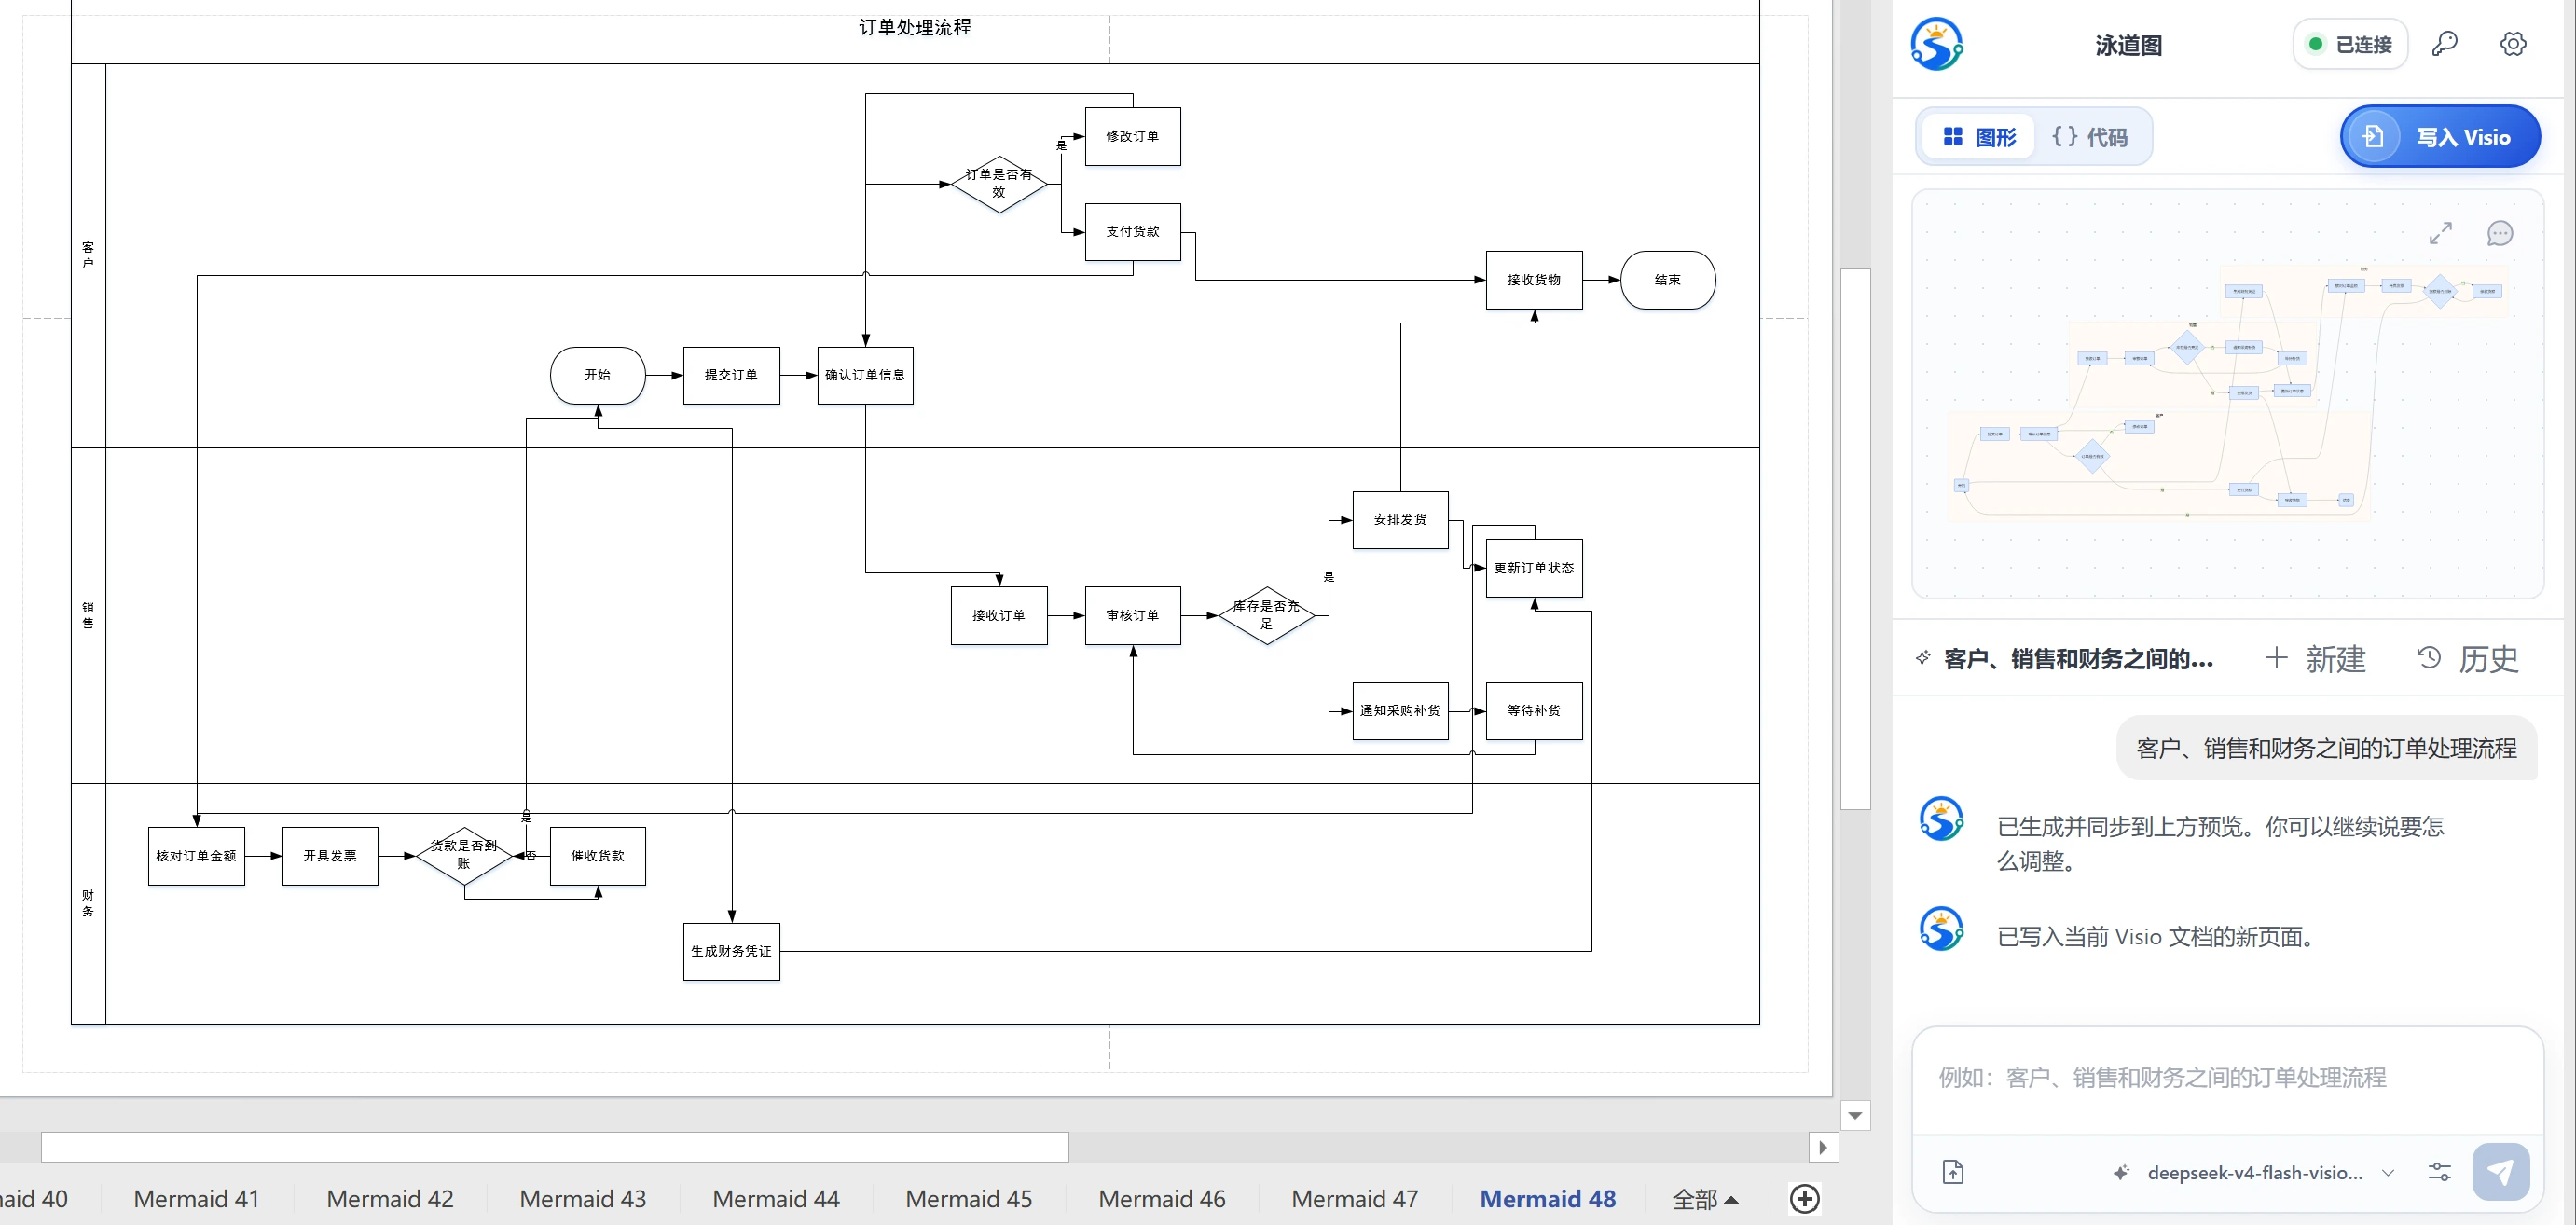The height and width of the screenshot is (1225, 2576).
Task: Click the Write to Visio document icon
Action: [2373, 136]
